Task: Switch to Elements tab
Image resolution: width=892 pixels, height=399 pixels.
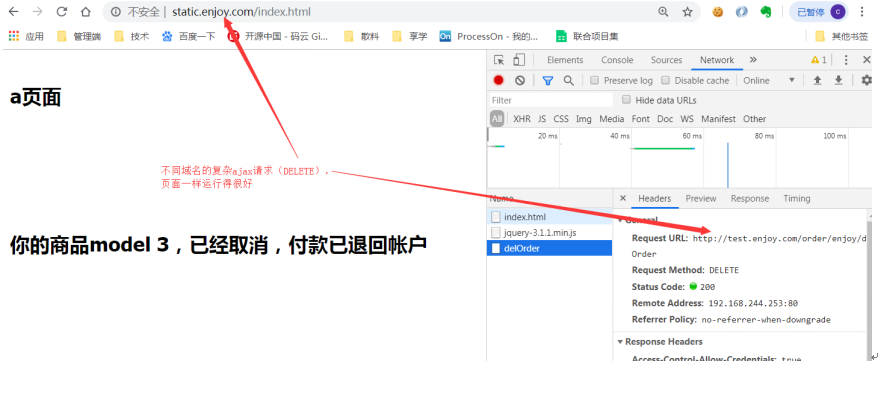Action: [x=565, y=60]
